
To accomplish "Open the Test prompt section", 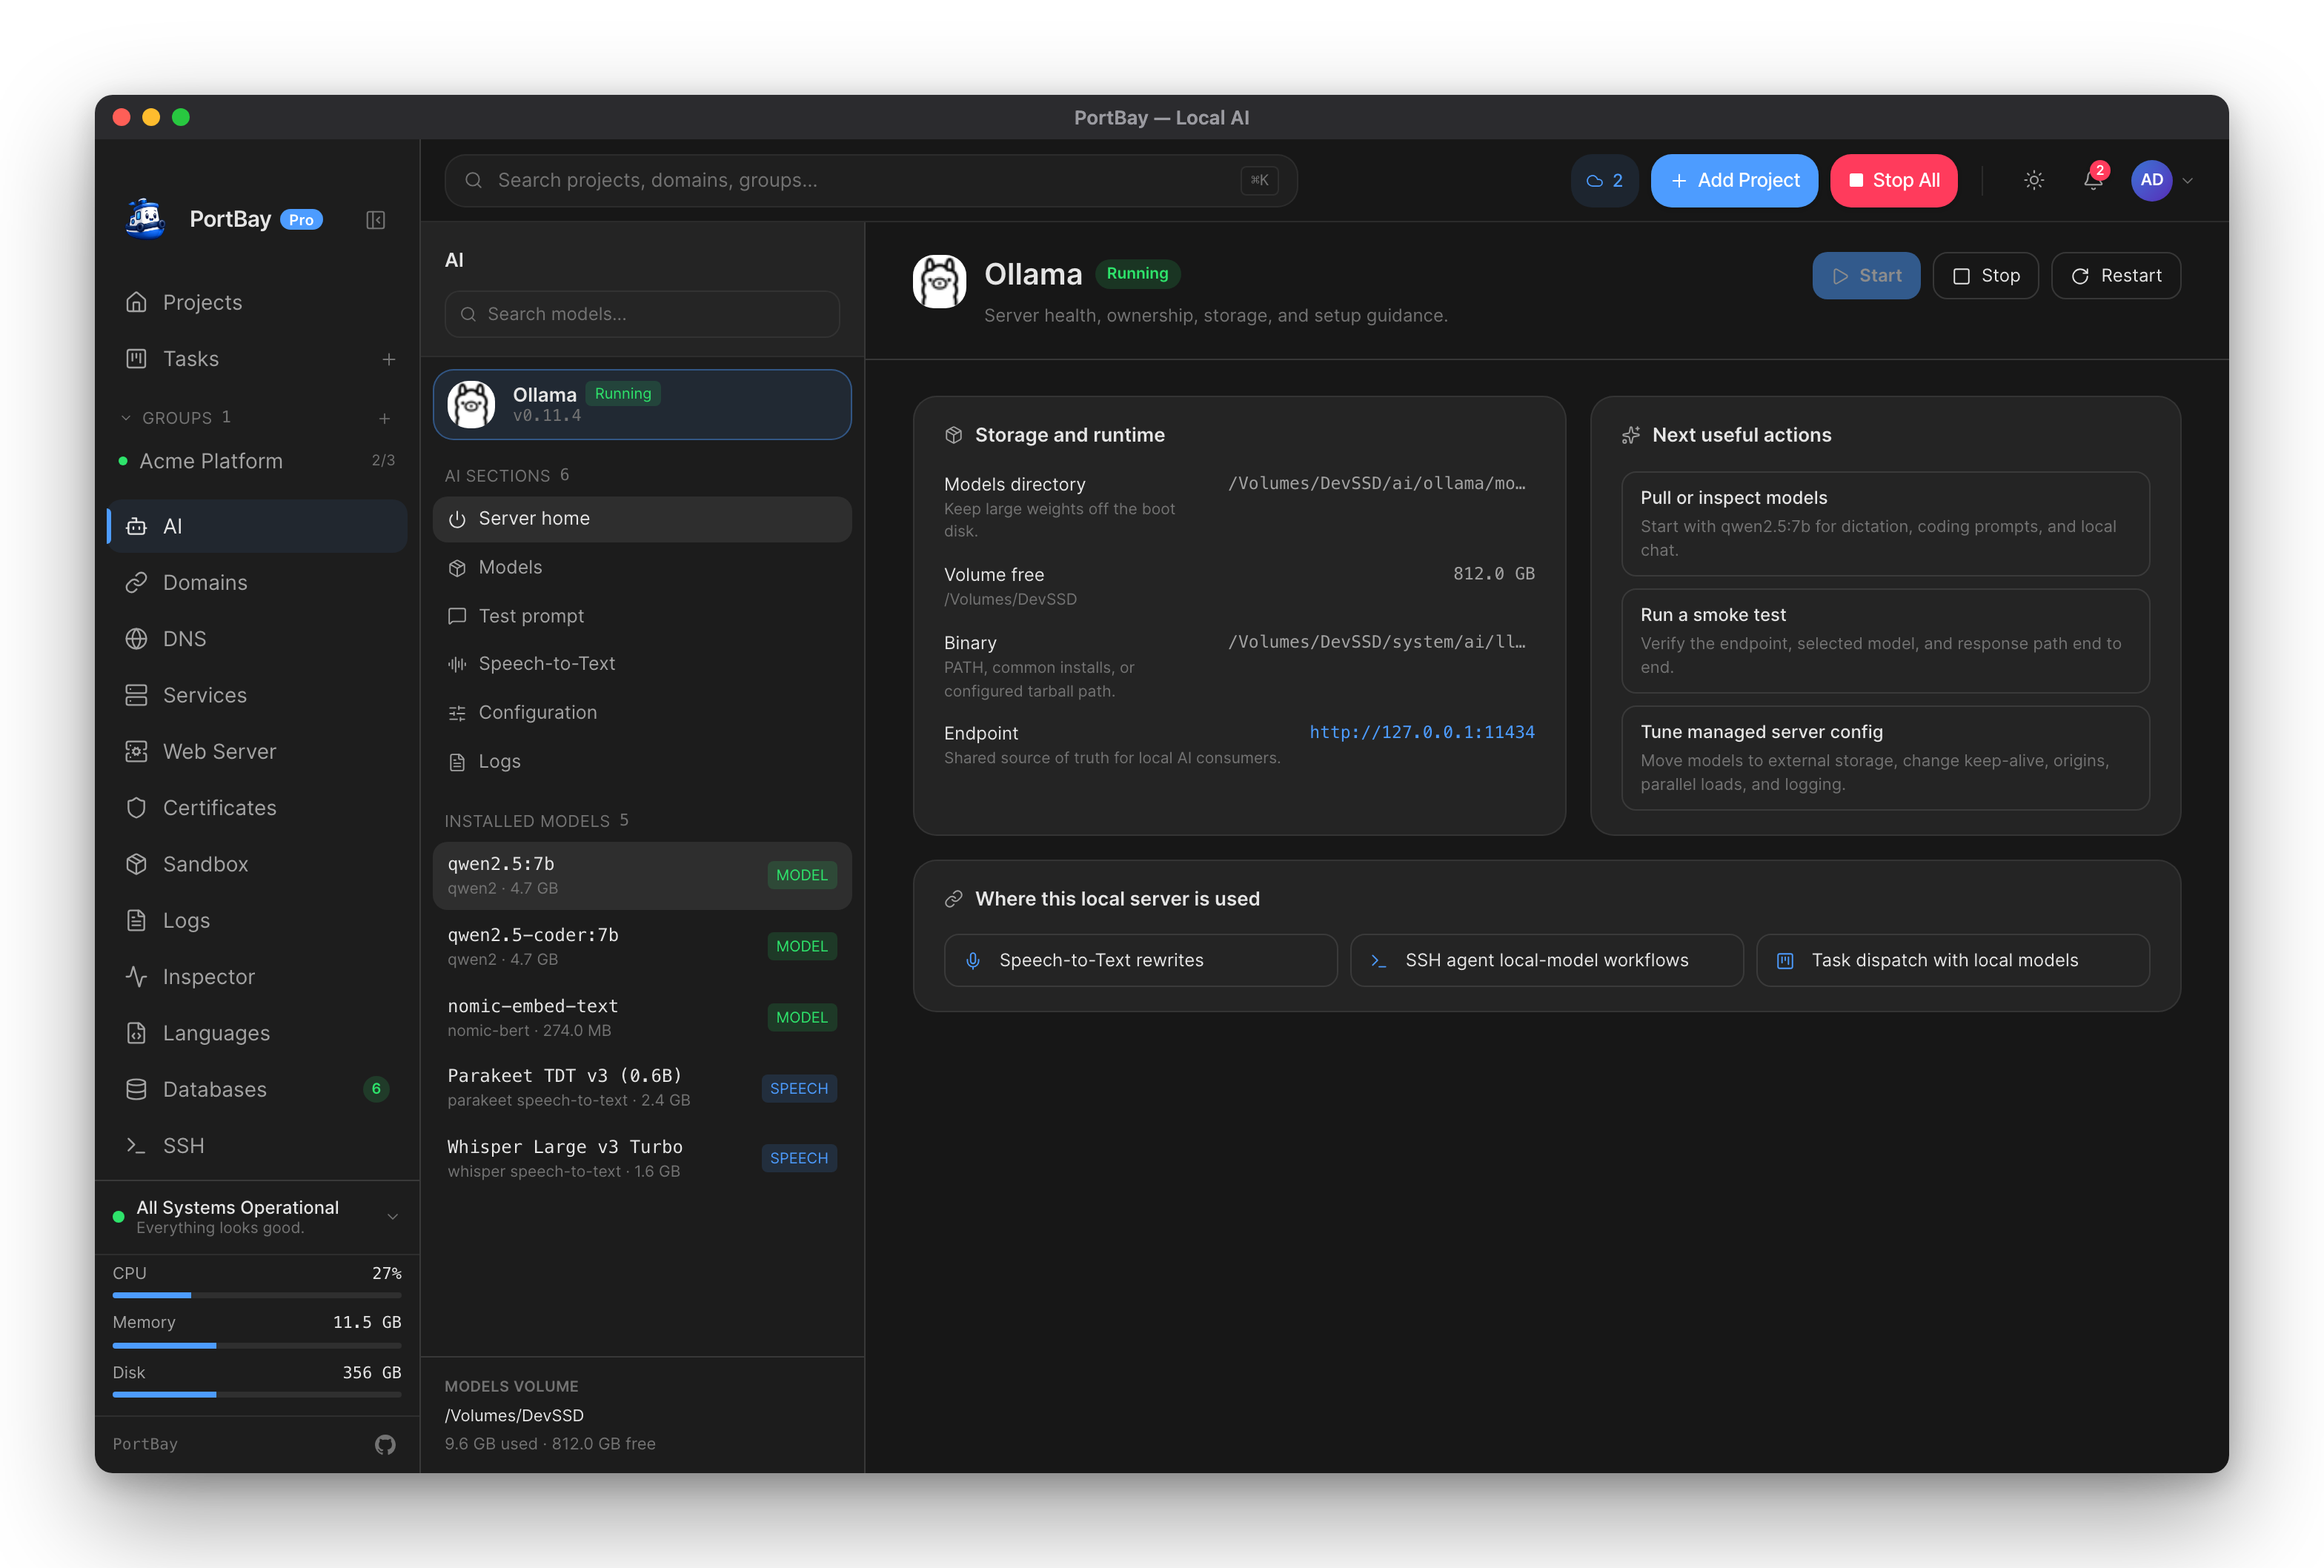I will (642, 616).
